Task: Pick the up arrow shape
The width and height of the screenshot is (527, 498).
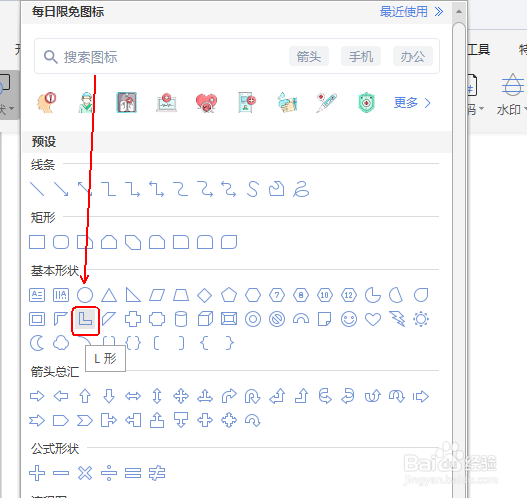Action: tap(85, 396)
